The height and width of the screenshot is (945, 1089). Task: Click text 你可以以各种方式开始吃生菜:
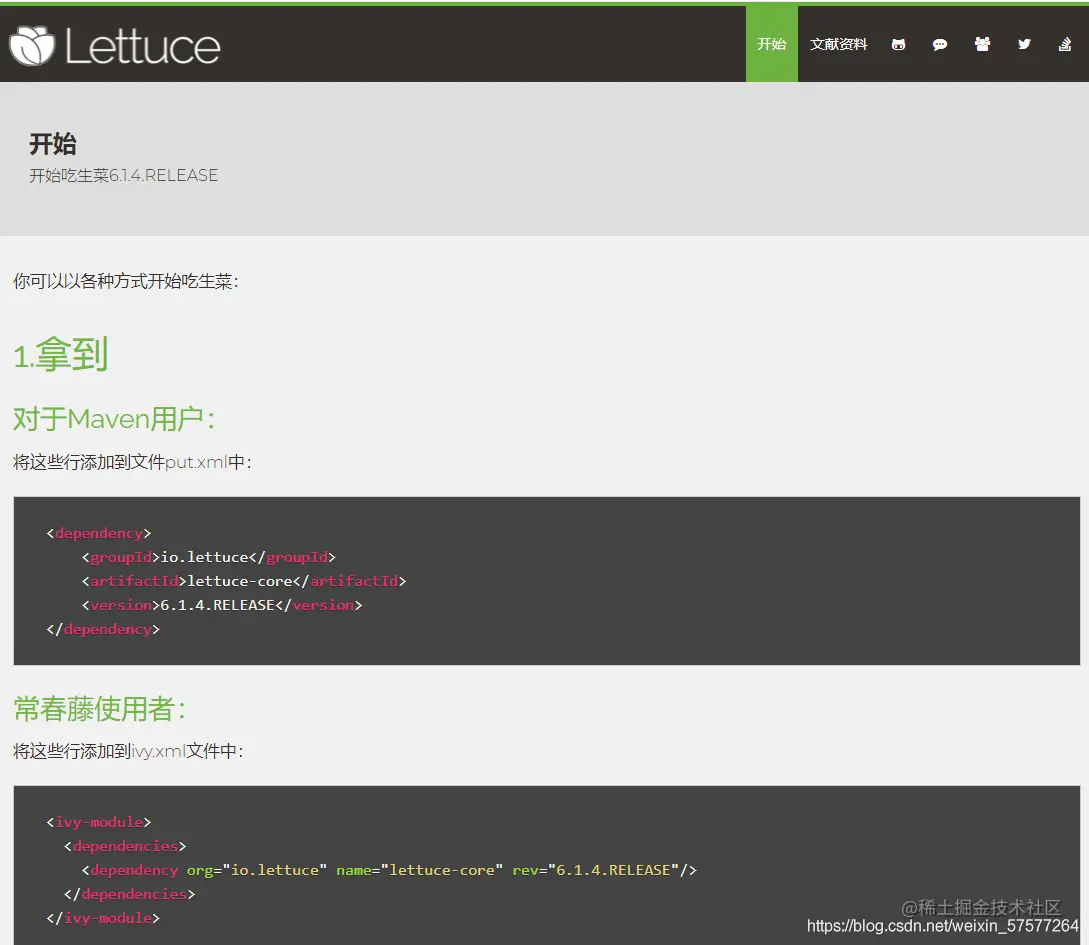[x=126, y=281]
